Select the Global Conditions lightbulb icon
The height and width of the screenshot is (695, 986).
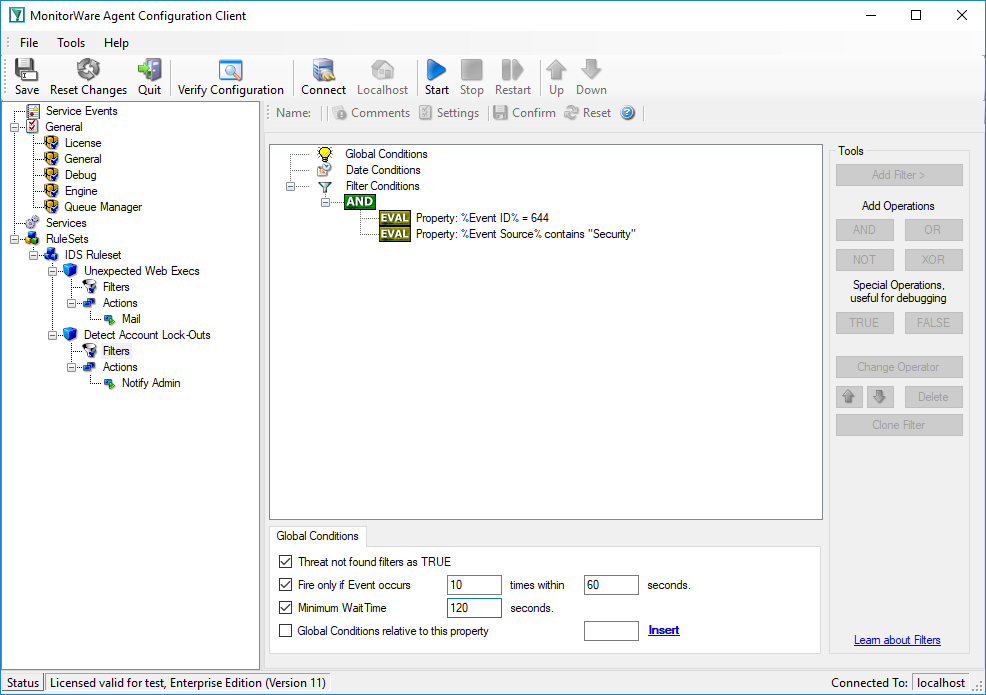pyautogui.click(x=324, y=153)
